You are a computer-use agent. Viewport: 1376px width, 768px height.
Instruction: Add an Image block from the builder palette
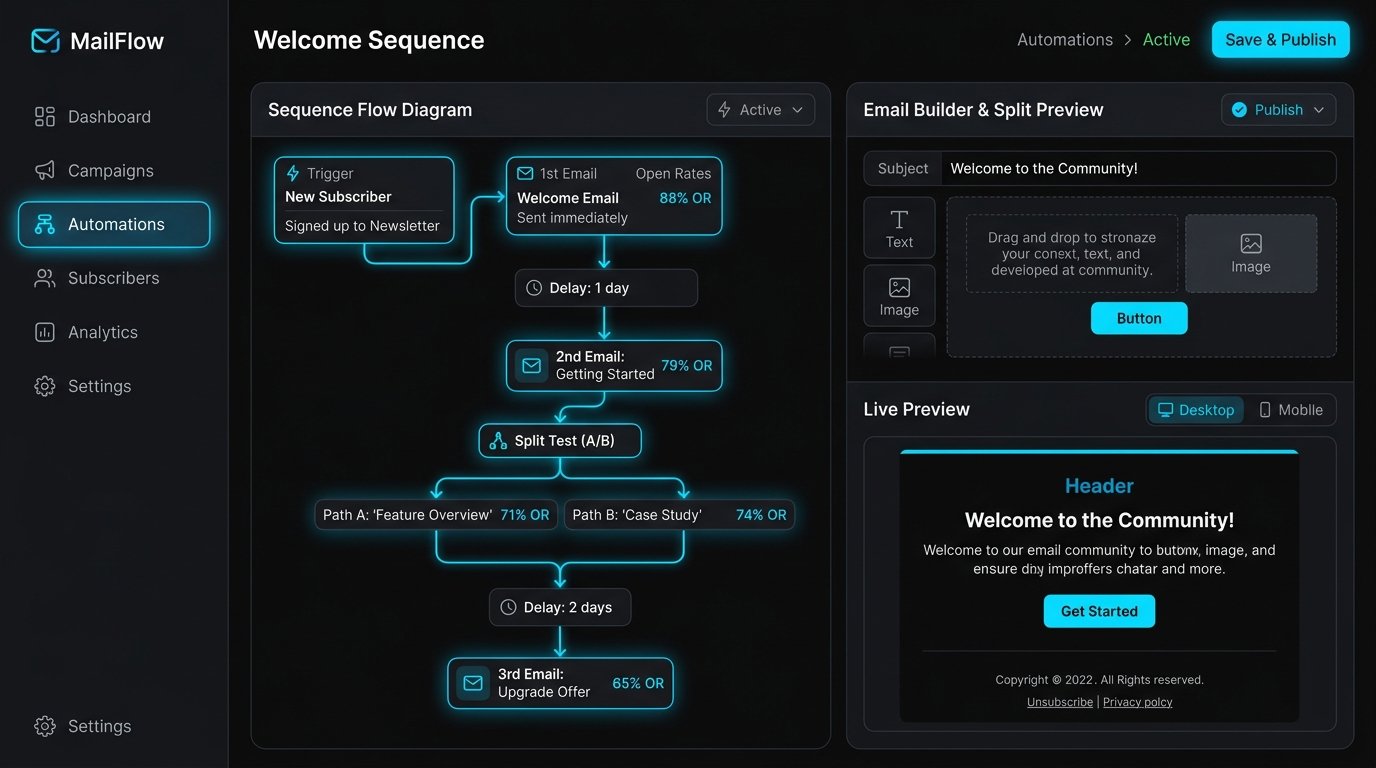pyautogui.click(x=899, y=296)
